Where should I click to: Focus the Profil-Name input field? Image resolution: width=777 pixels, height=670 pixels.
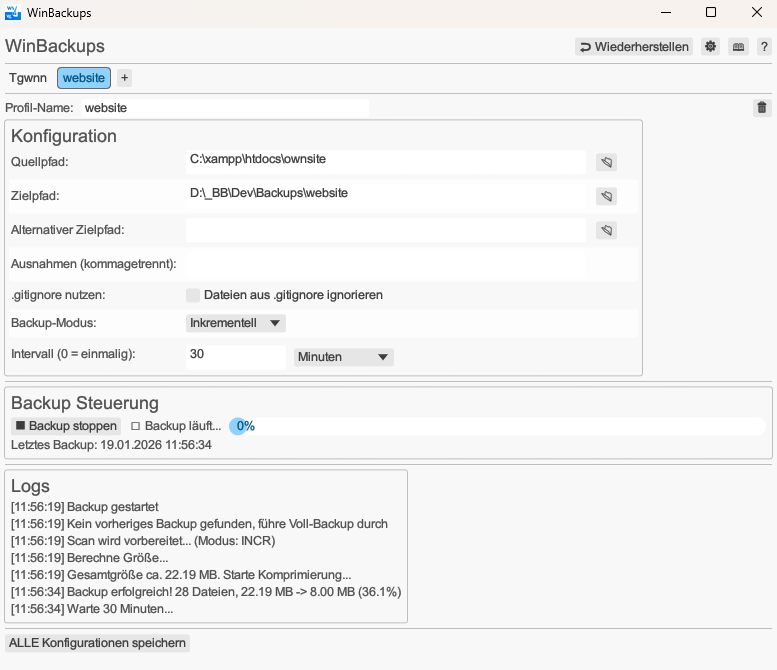coord(225,108)
